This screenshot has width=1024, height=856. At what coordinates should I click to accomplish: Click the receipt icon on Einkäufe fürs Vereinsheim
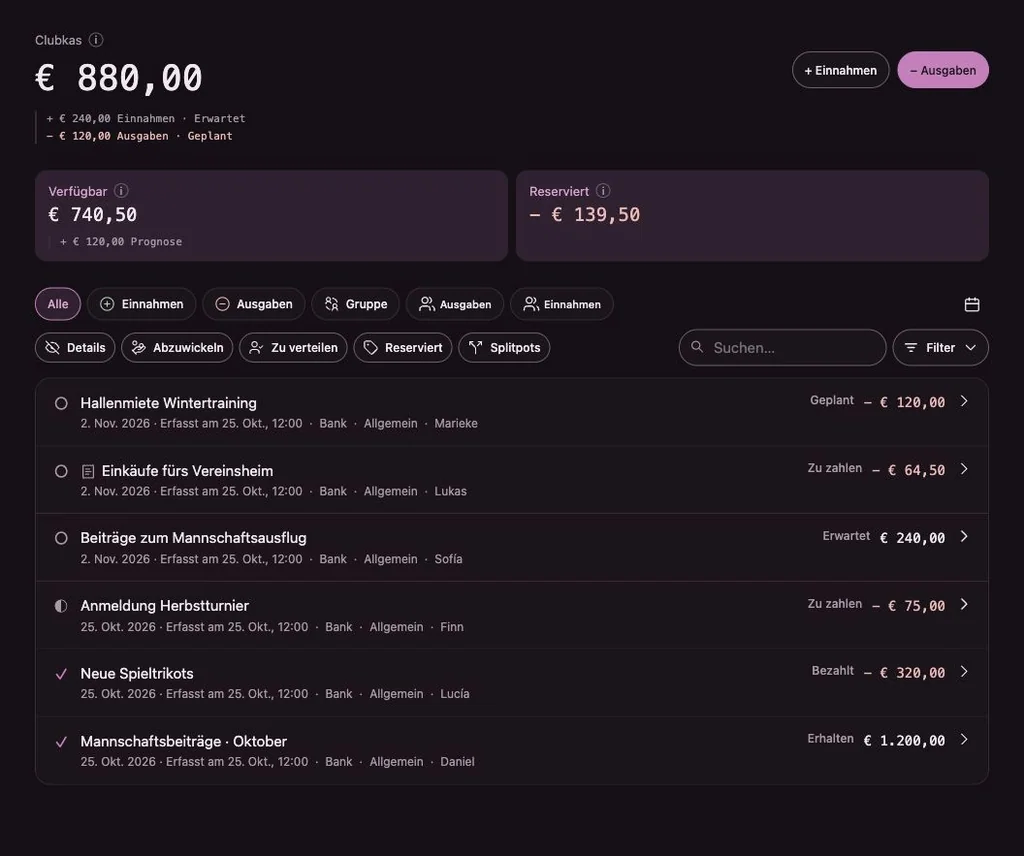click(88, 471)
